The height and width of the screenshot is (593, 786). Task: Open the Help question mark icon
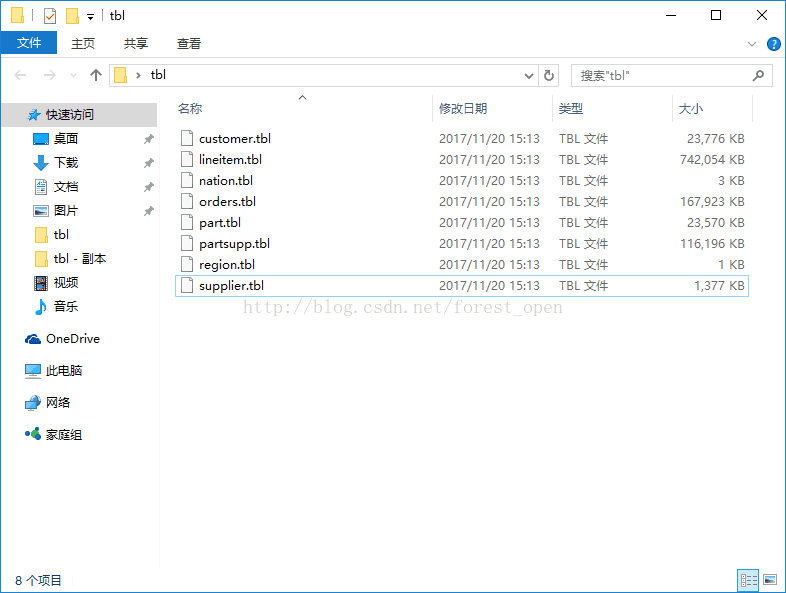click(x=773, y=44)
